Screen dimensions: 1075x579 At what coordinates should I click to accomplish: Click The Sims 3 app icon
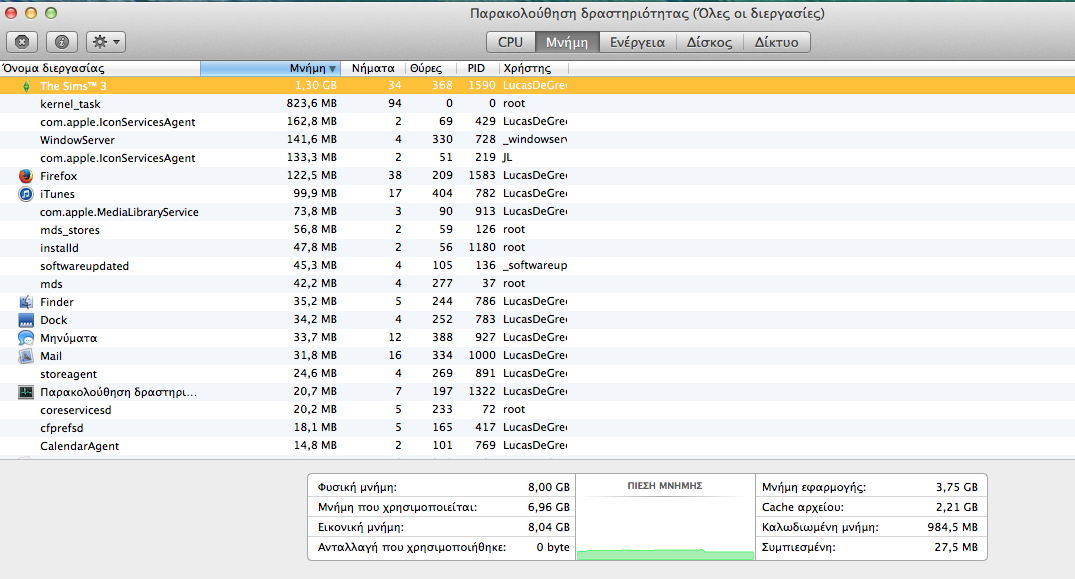tap(26, 86)
